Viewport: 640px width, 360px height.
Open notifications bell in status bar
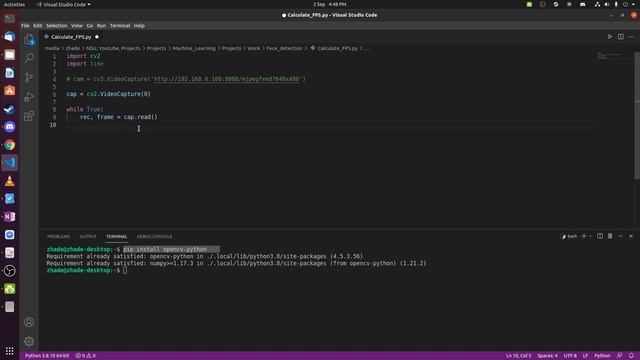(x=631, y=356)
